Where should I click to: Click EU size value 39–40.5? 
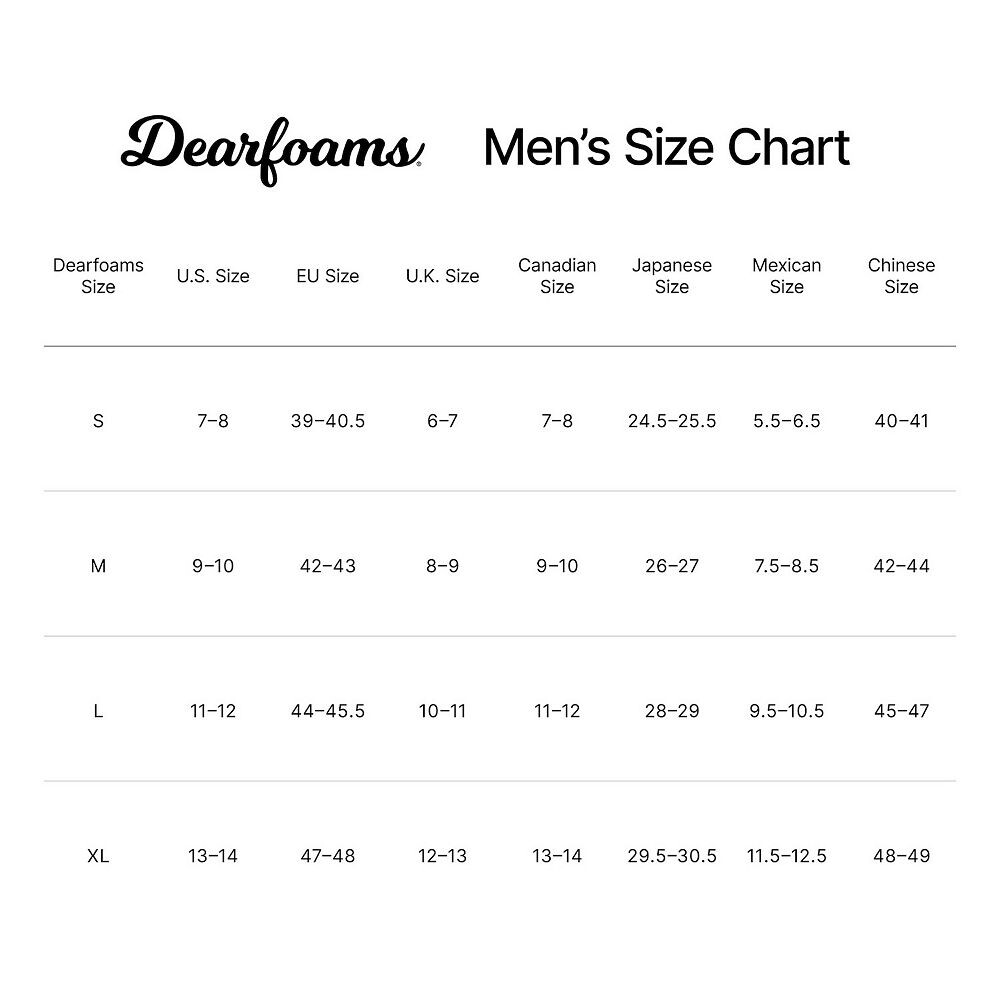[328, 421]
